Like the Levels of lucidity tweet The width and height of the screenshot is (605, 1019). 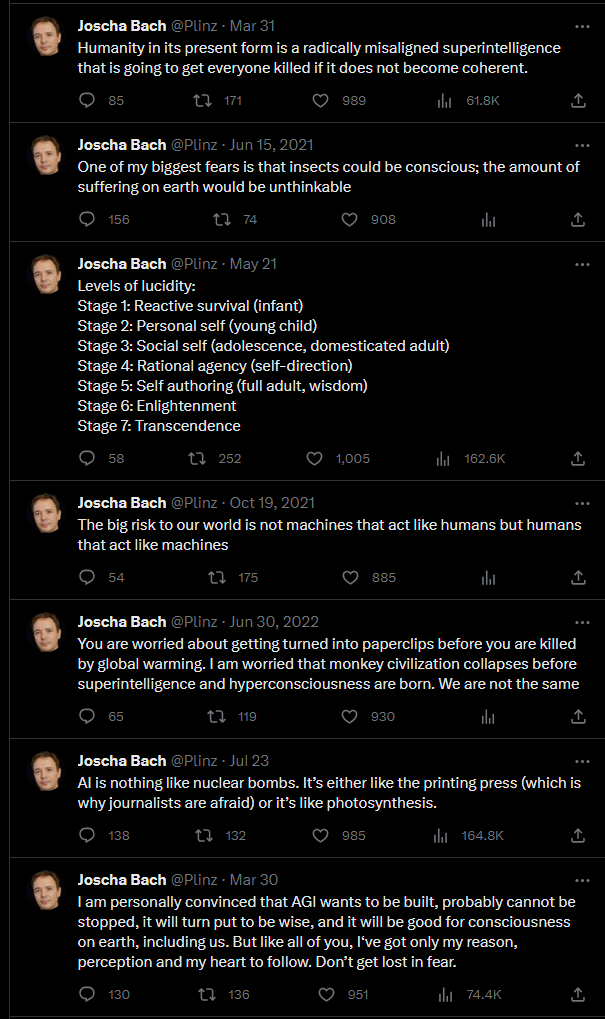[x=315, y=458]
